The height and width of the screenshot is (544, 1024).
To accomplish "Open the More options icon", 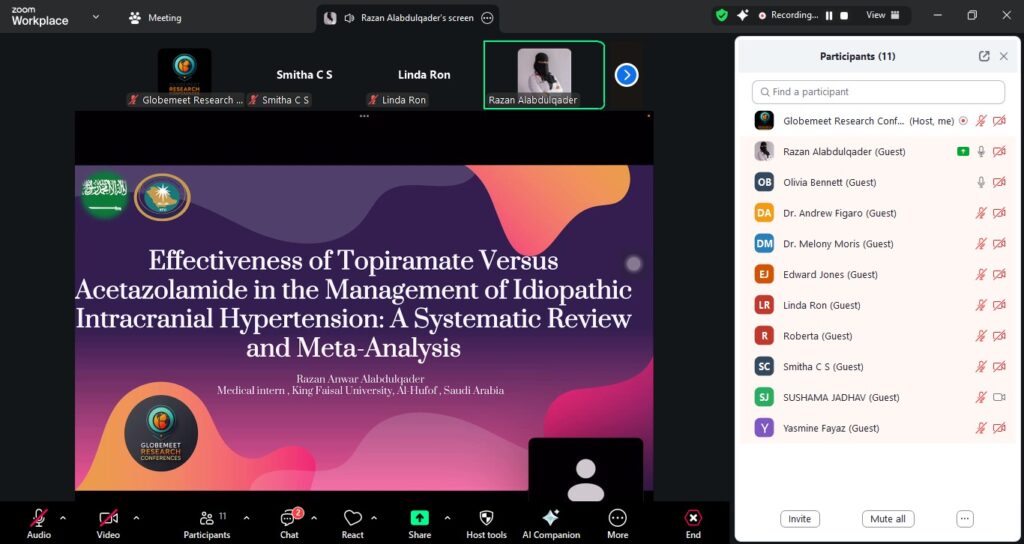I will tap(617, 518).
